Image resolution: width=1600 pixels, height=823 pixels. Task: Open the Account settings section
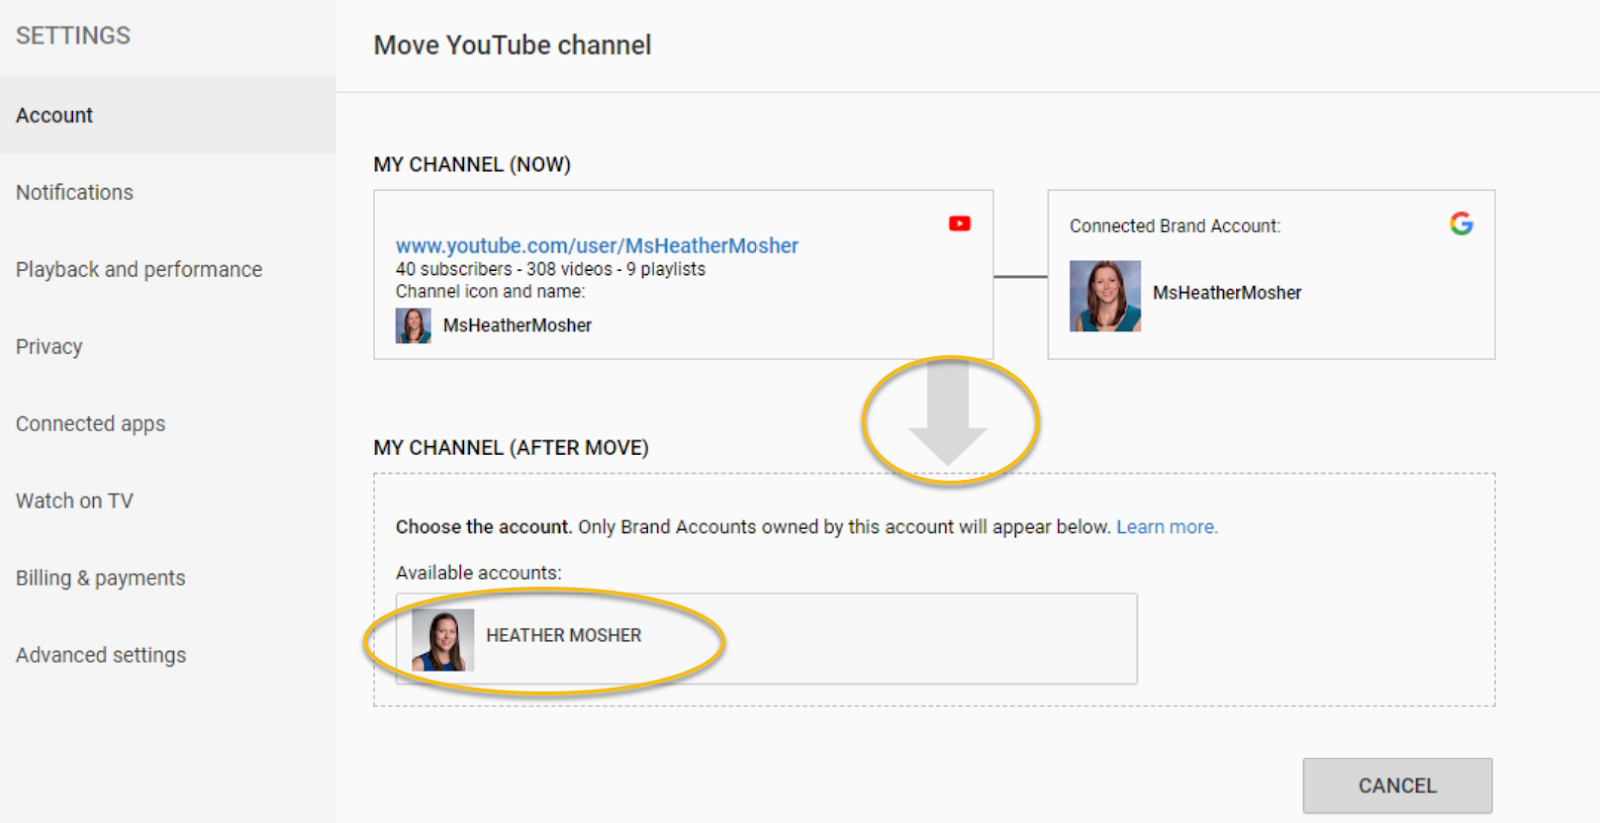(x=168, y=115)
